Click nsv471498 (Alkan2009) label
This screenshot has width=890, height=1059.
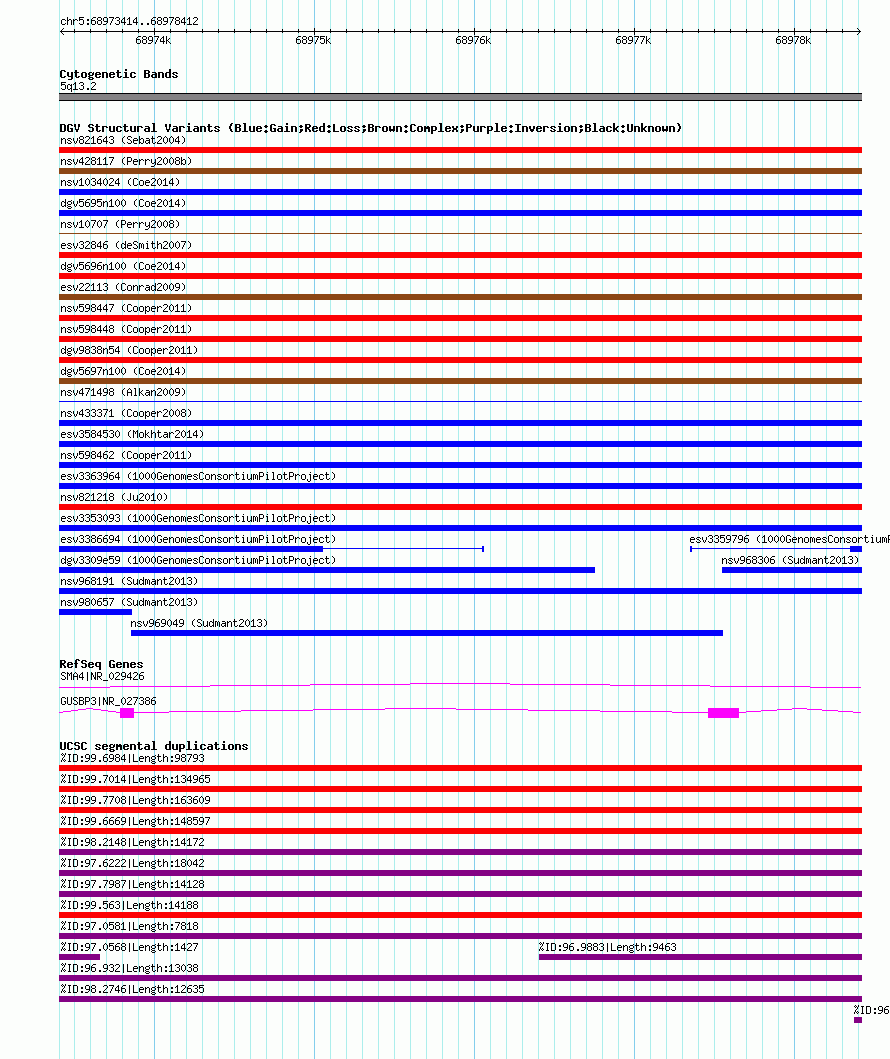coord(123,392)
